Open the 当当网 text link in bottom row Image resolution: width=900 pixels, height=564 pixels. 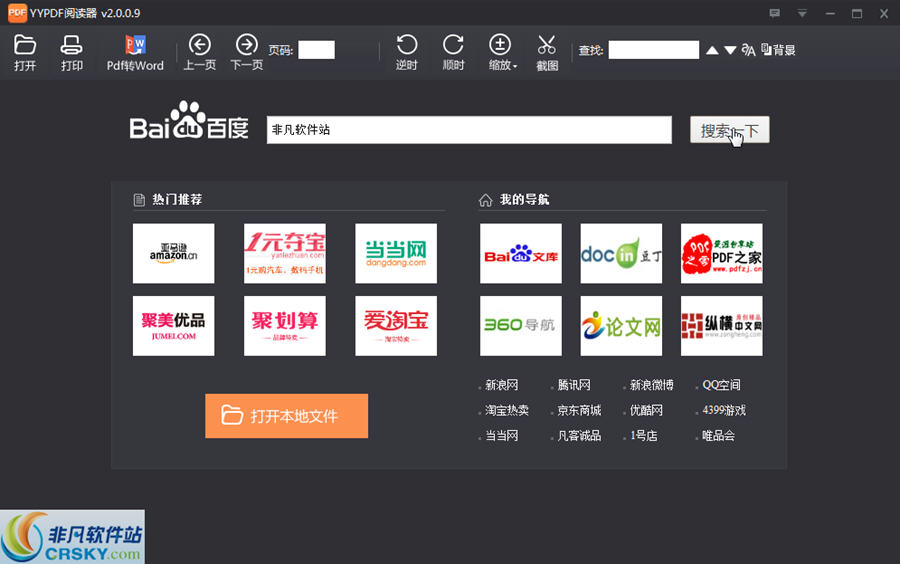[x=502, y=435]
